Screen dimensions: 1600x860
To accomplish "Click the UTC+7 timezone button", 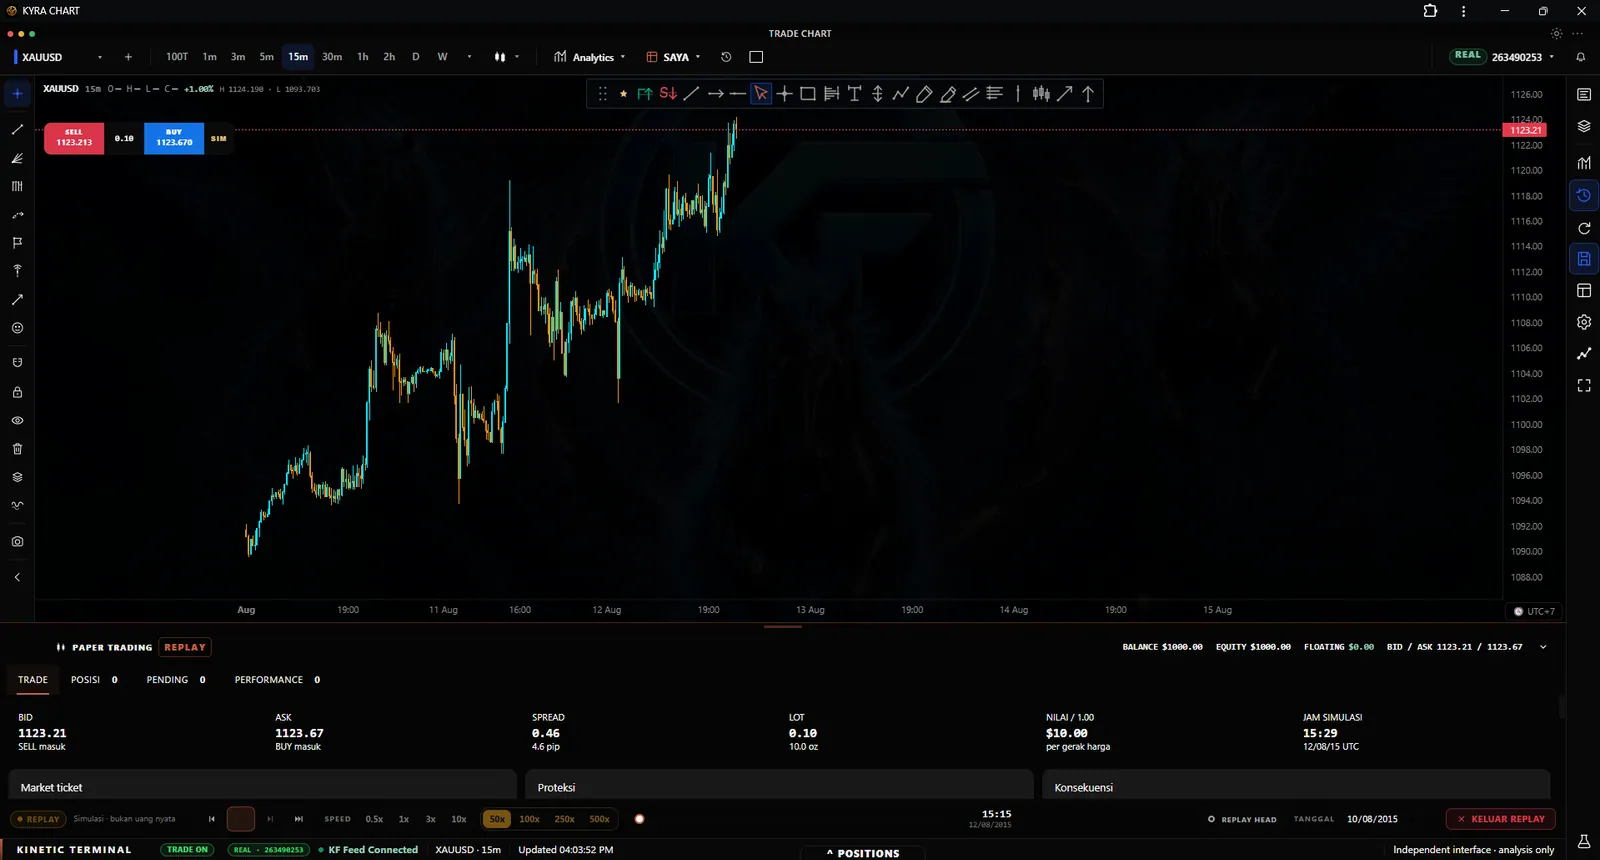I will pos(1534,611).
